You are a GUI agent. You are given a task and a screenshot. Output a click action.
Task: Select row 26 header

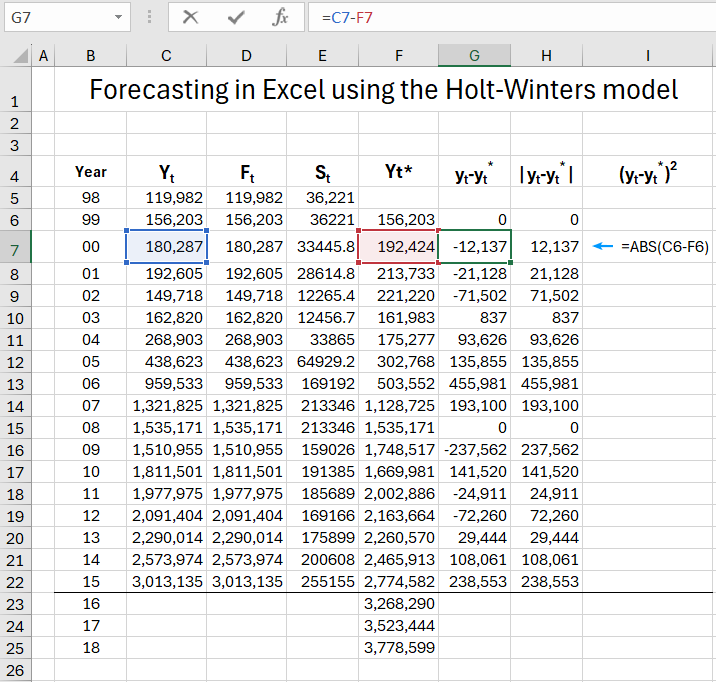(15, 670)
